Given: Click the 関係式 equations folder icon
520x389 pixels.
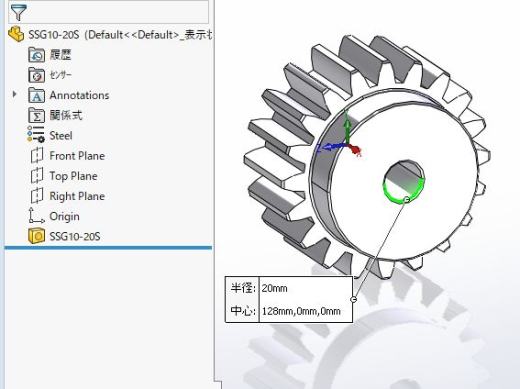Looking at the screenshot, I should [36, 116].
